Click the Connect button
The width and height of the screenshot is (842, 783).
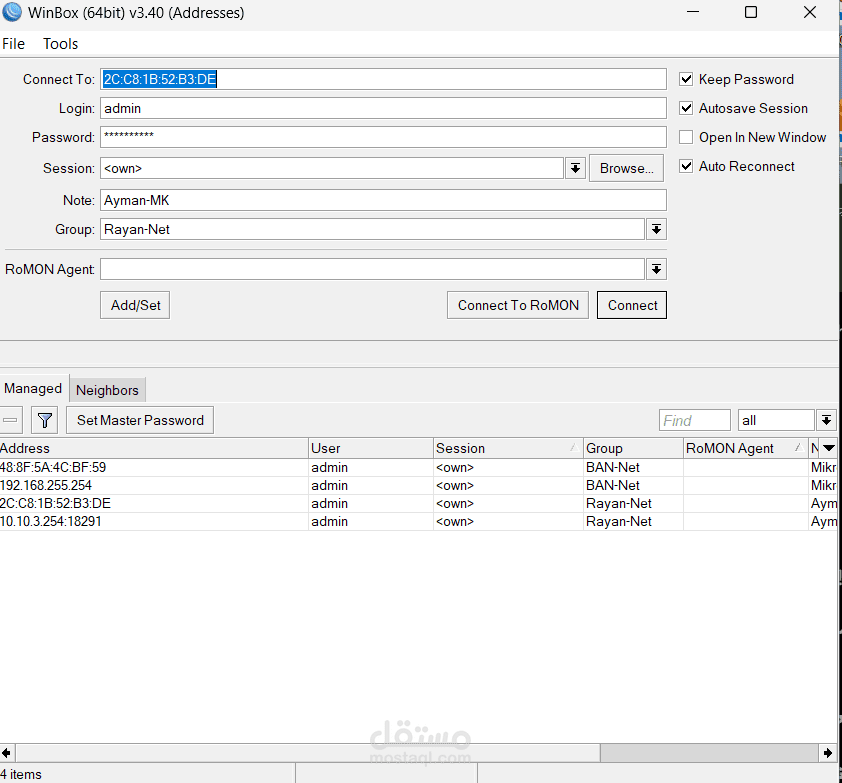coord(632,305)
